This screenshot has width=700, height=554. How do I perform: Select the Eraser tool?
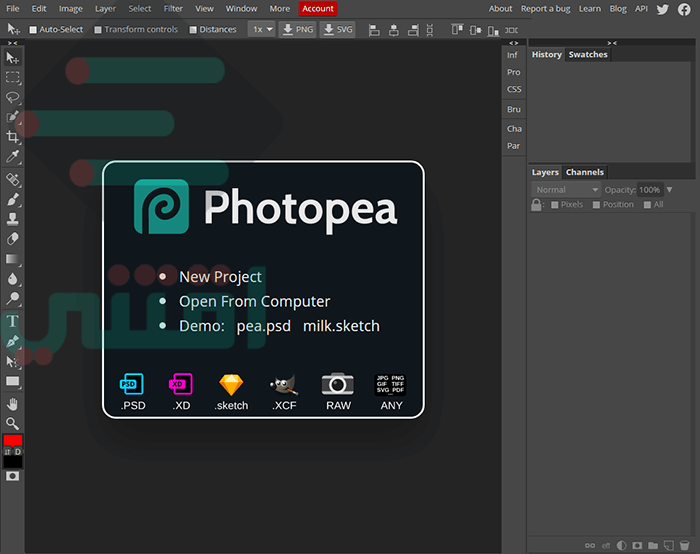[12, 239]
